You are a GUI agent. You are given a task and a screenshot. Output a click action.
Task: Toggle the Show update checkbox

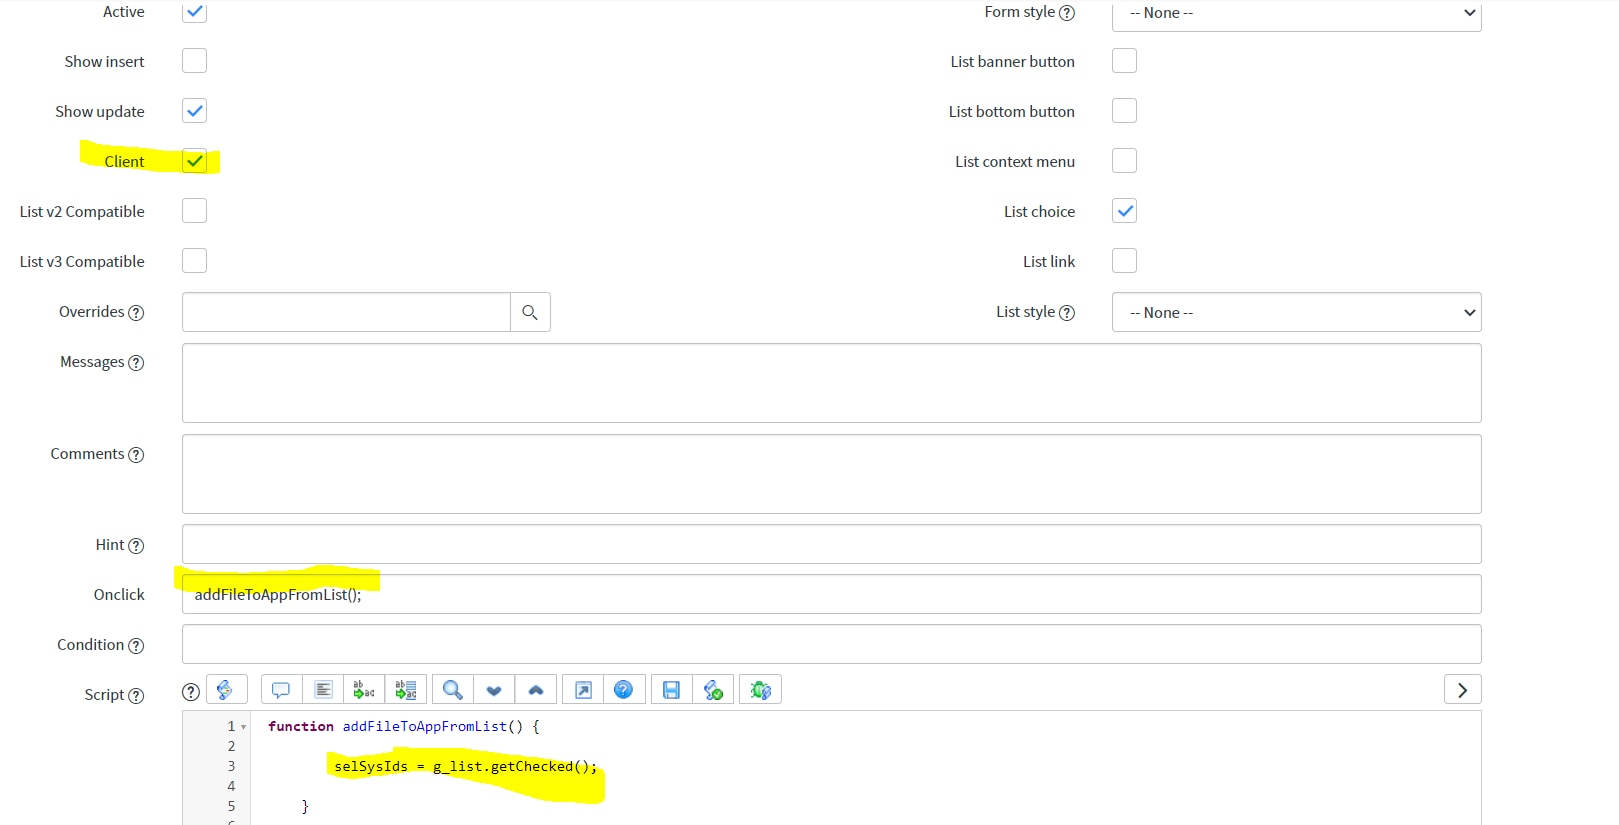tap(195, 111)
